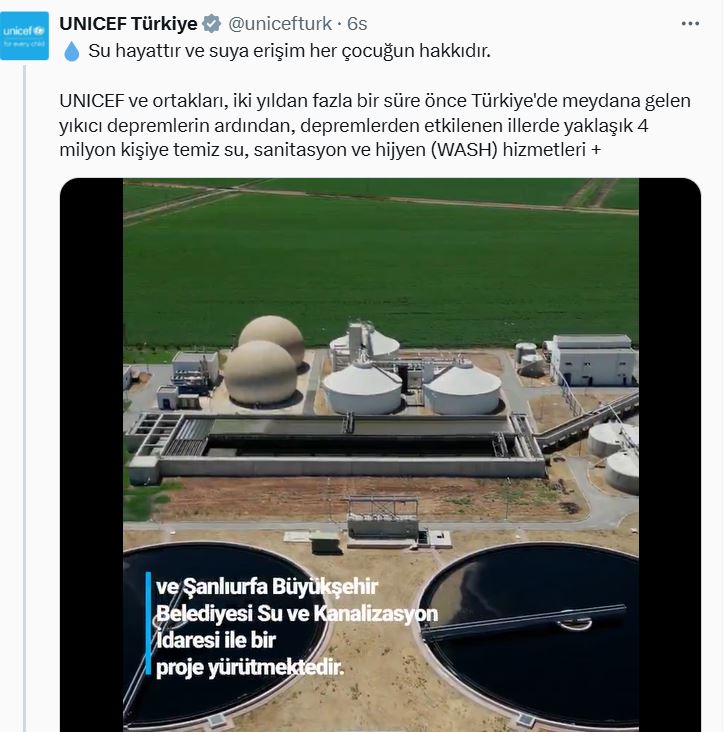Click the left black video letterbox bar
Image resolution: width=724 pixels, height=732 pixels.
(x=91, y=455)
